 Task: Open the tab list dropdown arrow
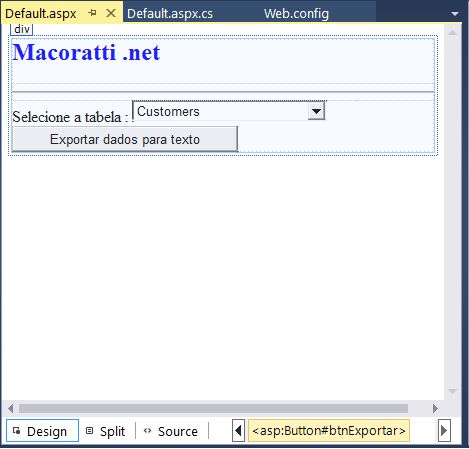tap(455, 14)
